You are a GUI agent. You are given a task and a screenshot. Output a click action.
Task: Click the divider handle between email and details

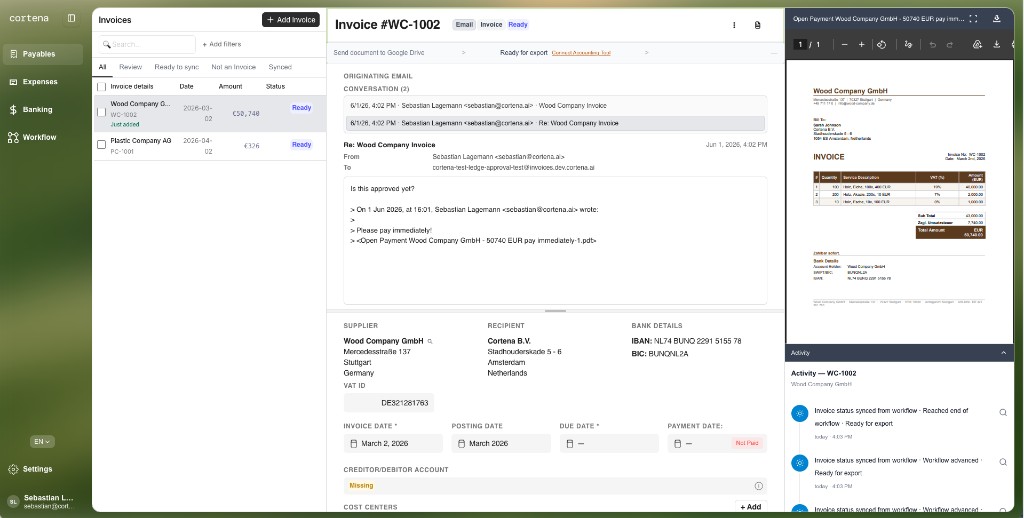555,311
